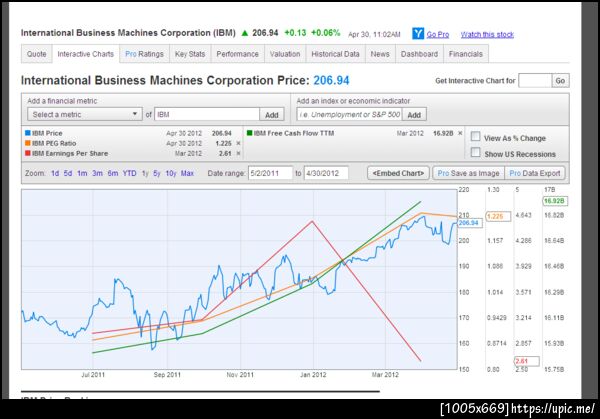Image resolution: width=600 pixels, height=419 pixels.
Task: Set zoom to 3m
Action: click(x=97, y=173)
